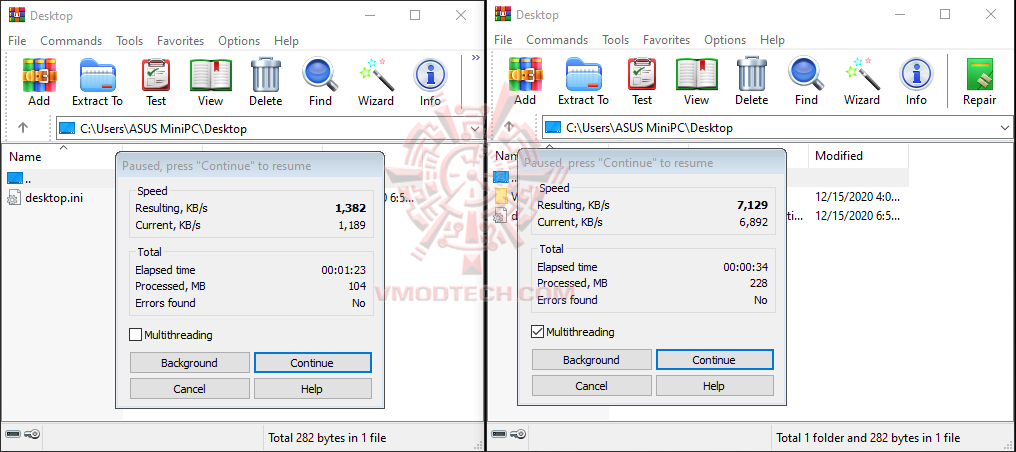Click Continue button in right dialog

[714, 359]
